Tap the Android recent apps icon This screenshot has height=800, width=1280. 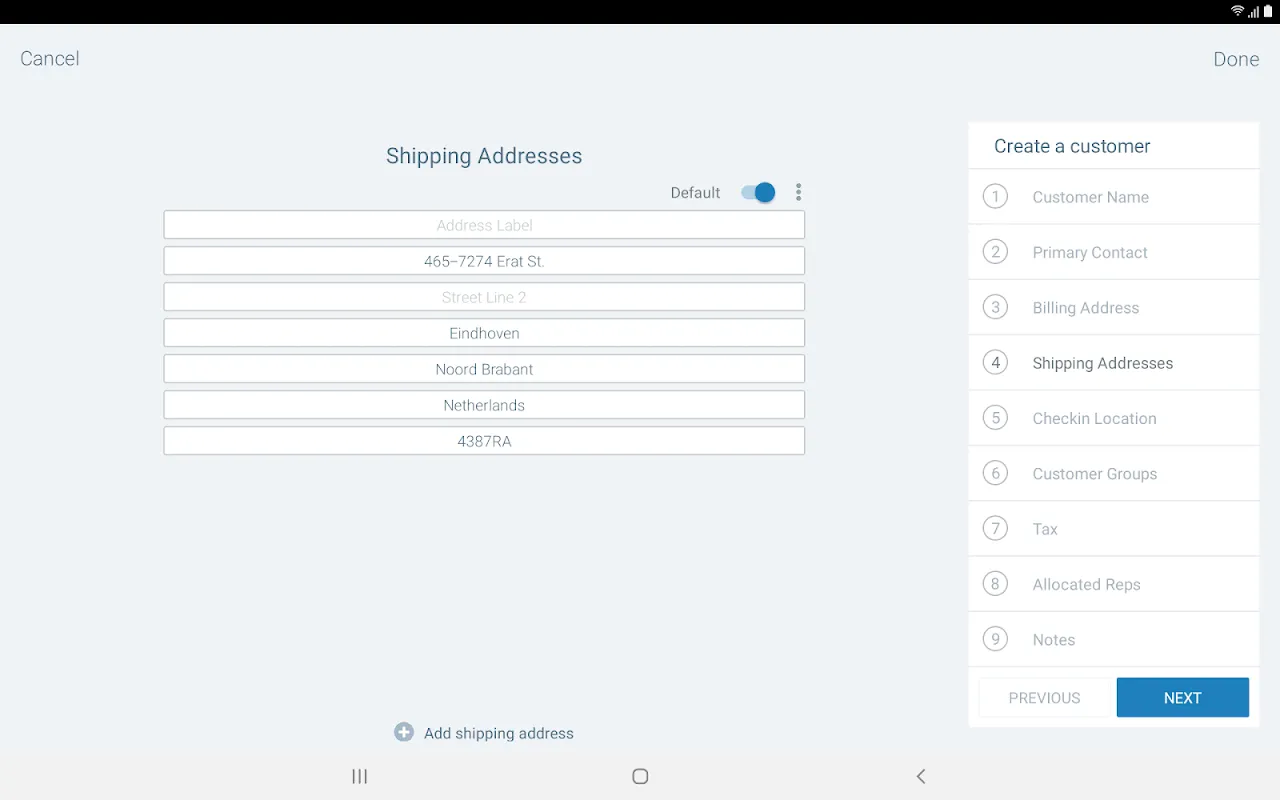(x=360, y=776)
